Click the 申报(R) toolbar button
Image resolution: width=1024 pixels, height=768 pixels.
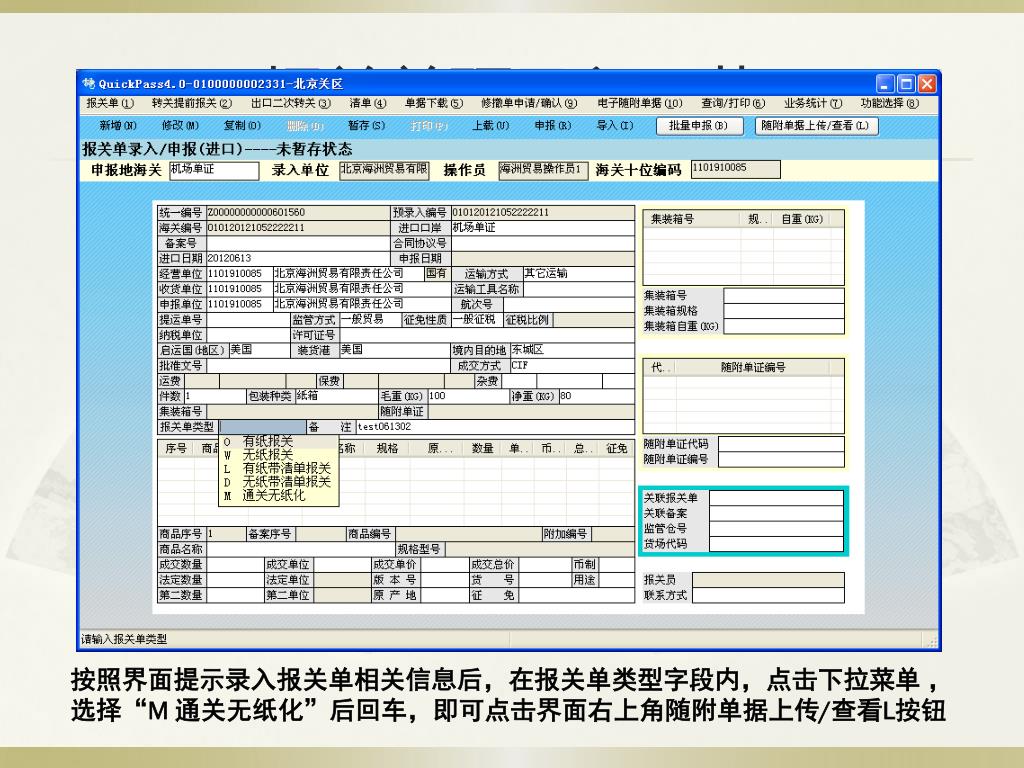pyautogui.click(x=552, y=125)
